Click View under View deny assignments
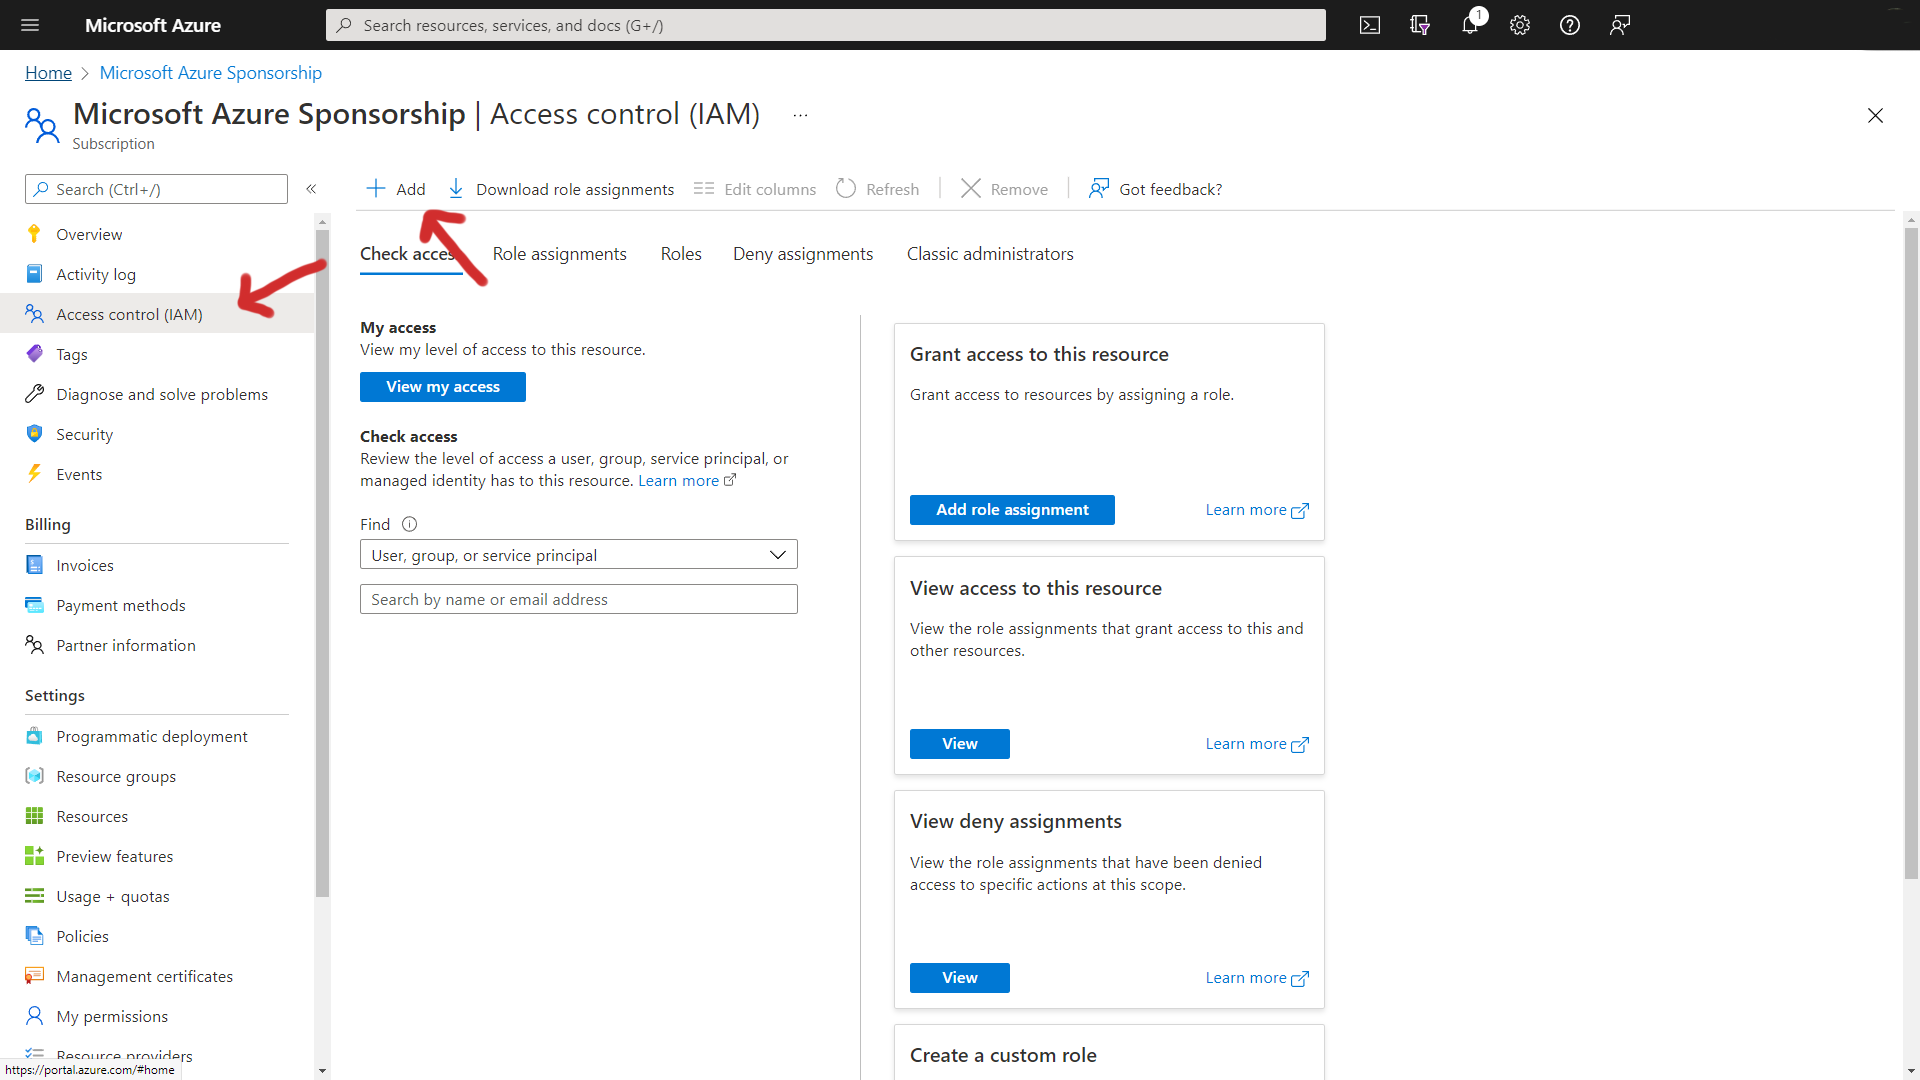The height and width of the screenshot is (1080, 1920). click(960, 978)
